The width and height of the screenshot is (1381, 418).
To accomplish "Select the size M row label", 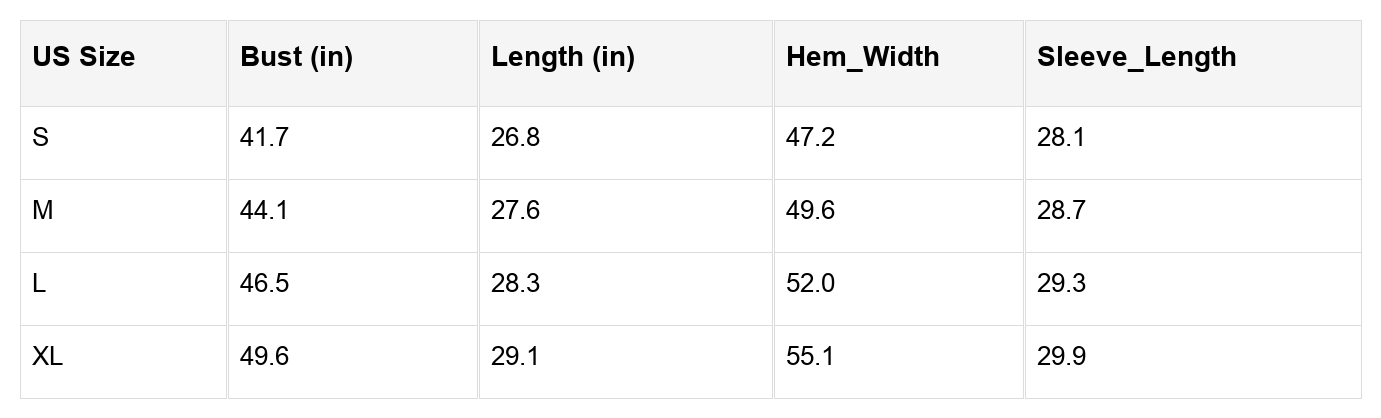I will pyautogui.click(x=43, y=210).
